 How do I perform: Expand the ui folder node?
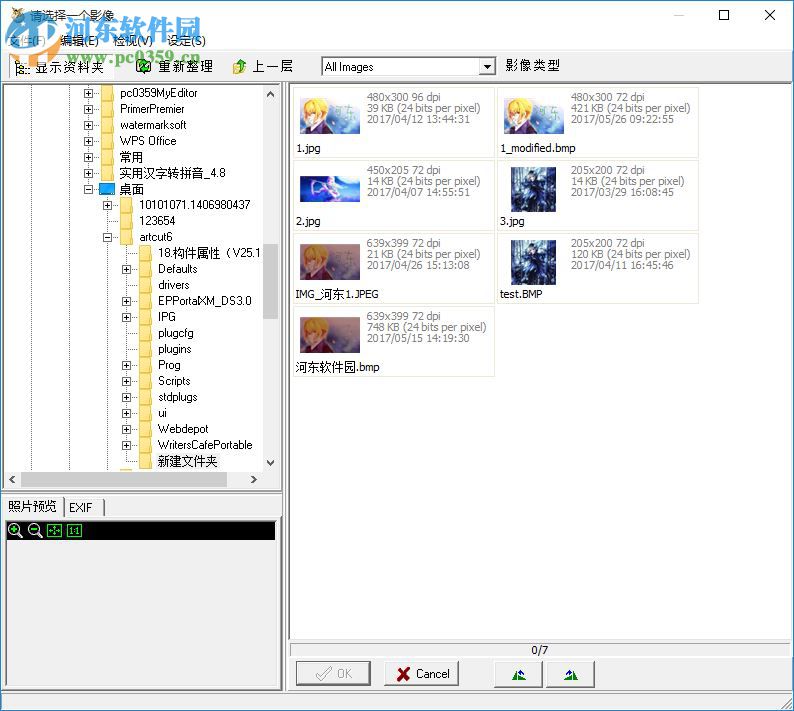(x=127, y=413)
